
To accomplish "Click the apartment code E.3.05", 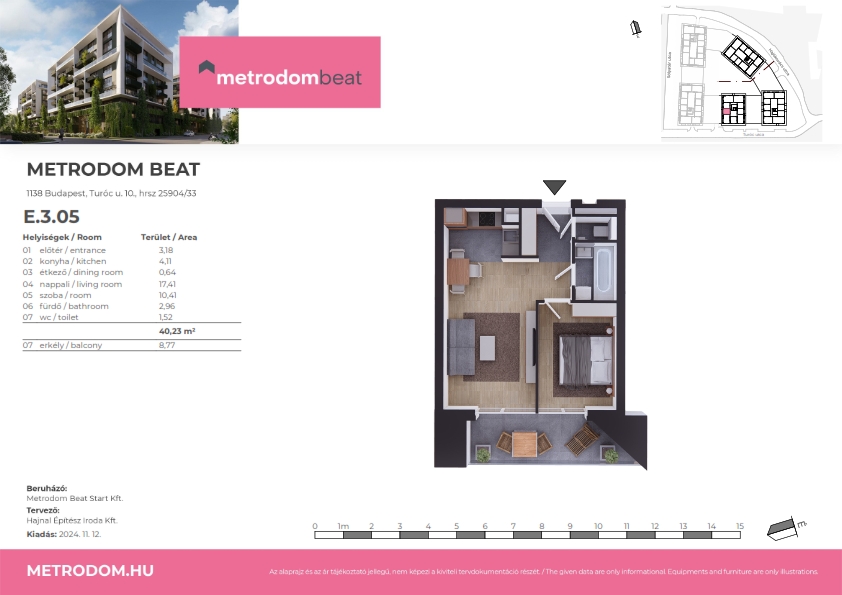I will tap(52, 216).
